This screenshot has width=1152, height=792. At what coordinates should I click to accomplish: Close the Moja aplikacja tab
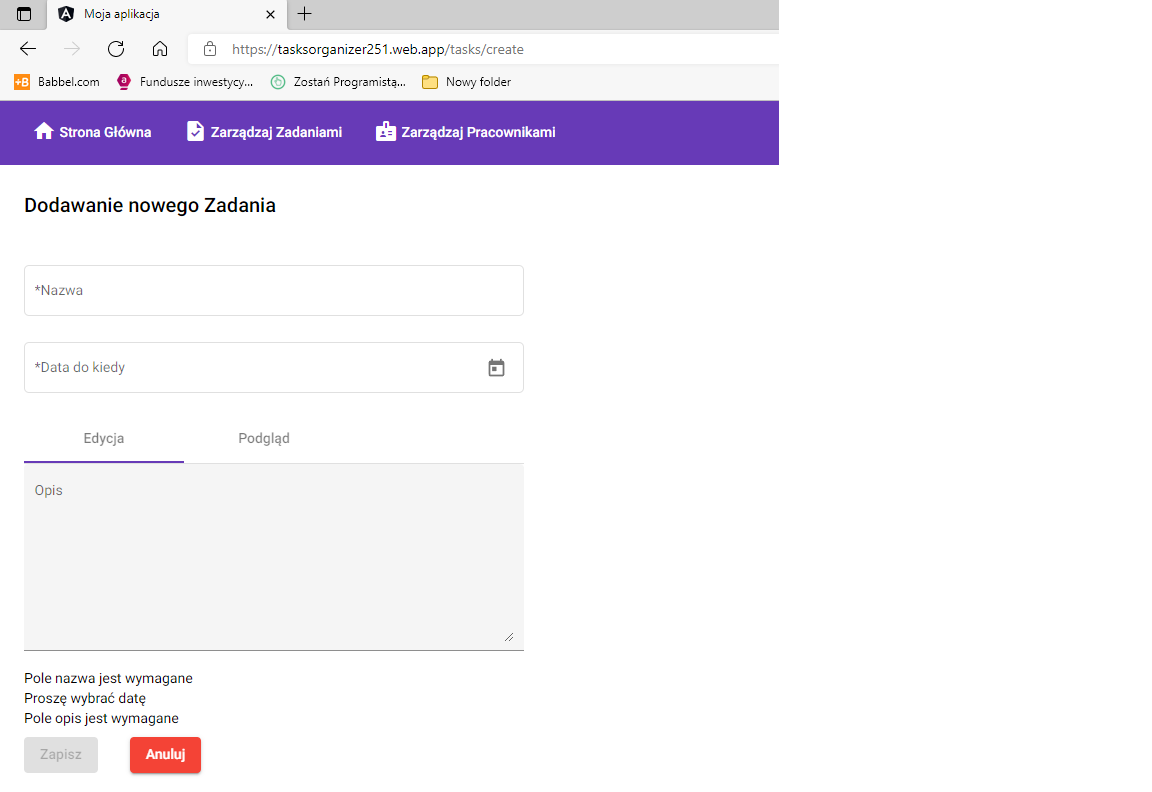click(x=270, y=14)
